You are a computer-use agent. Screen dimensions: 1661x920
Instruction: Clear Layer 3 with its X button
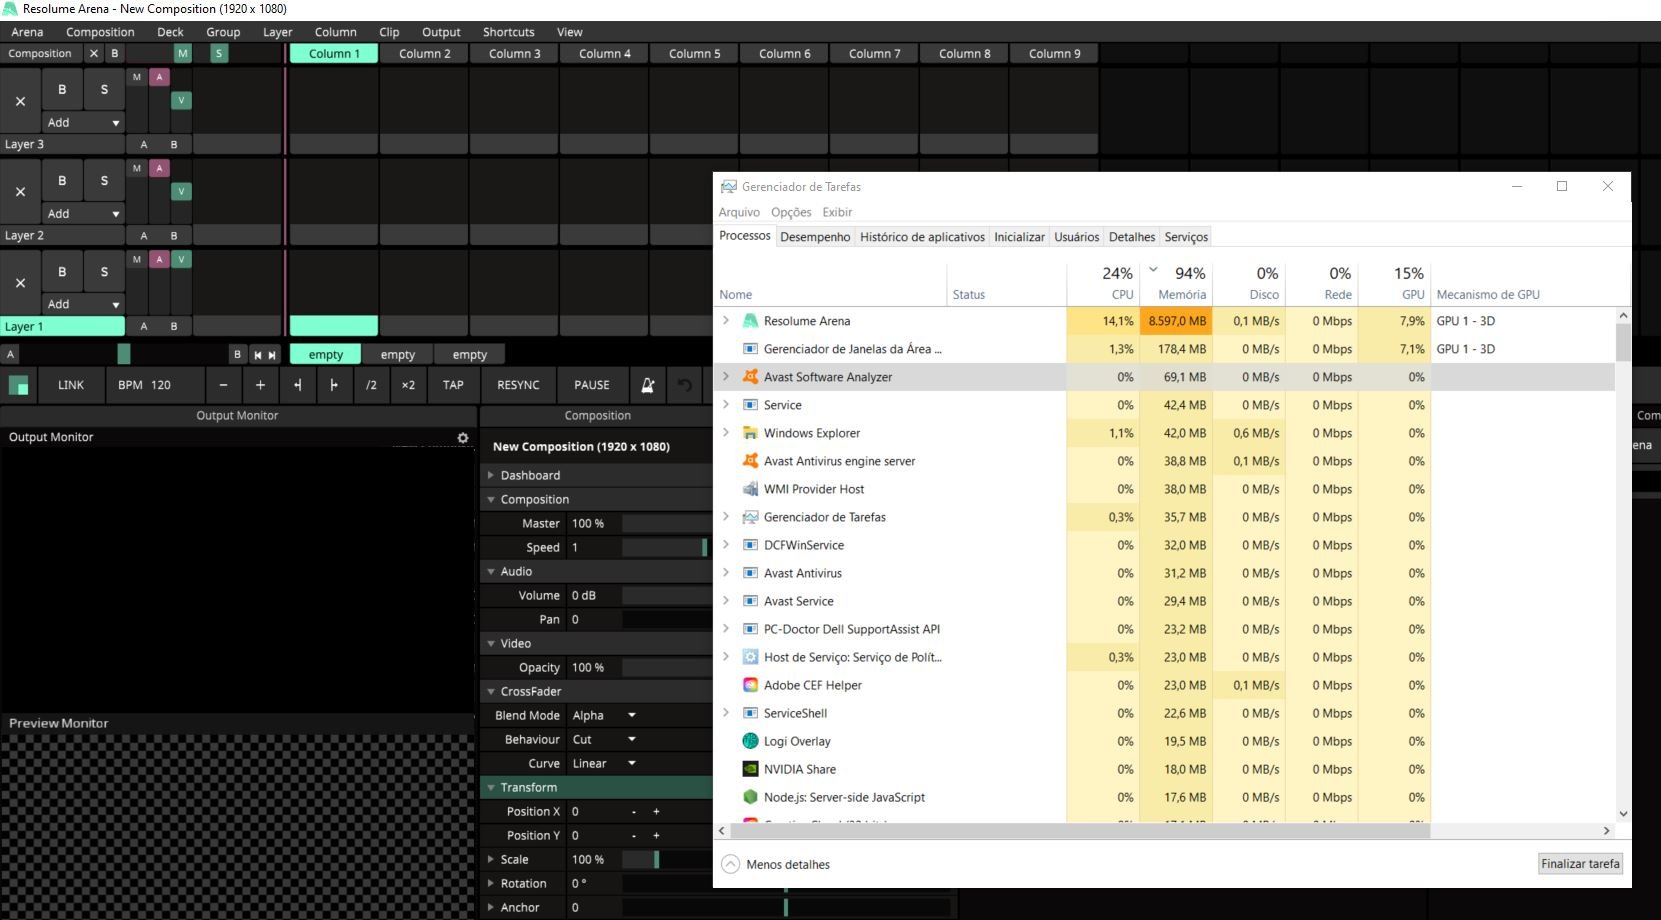coord(20,101)
